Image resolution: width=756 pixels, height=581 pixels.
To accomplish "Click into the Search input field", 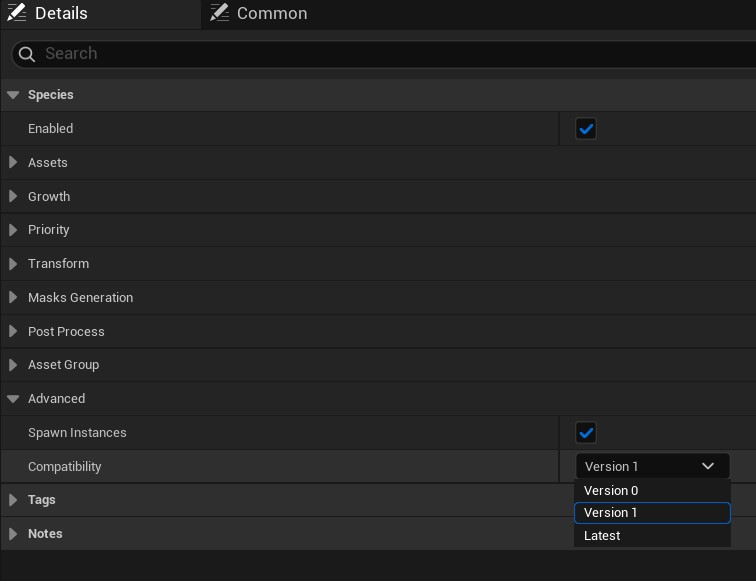I will pyautogui.click(x=390, y=54).
